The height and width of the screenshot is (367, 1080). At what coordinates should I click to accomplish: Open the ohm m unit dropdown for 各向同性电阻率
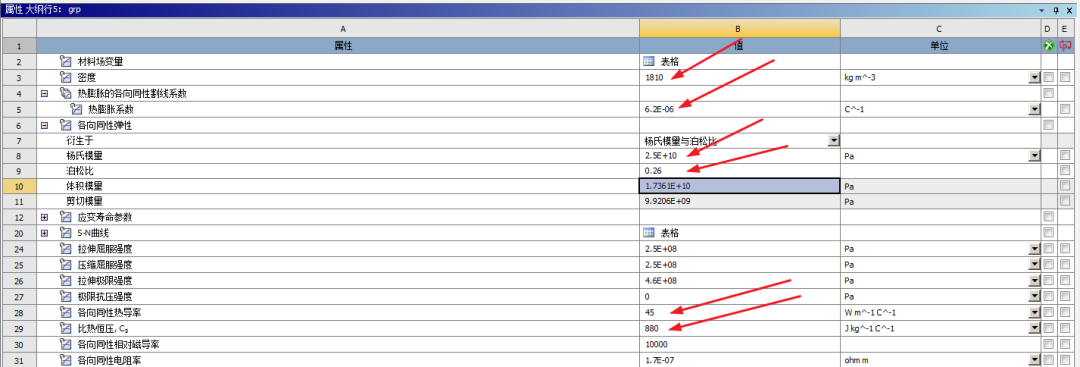pos(1034,359)
